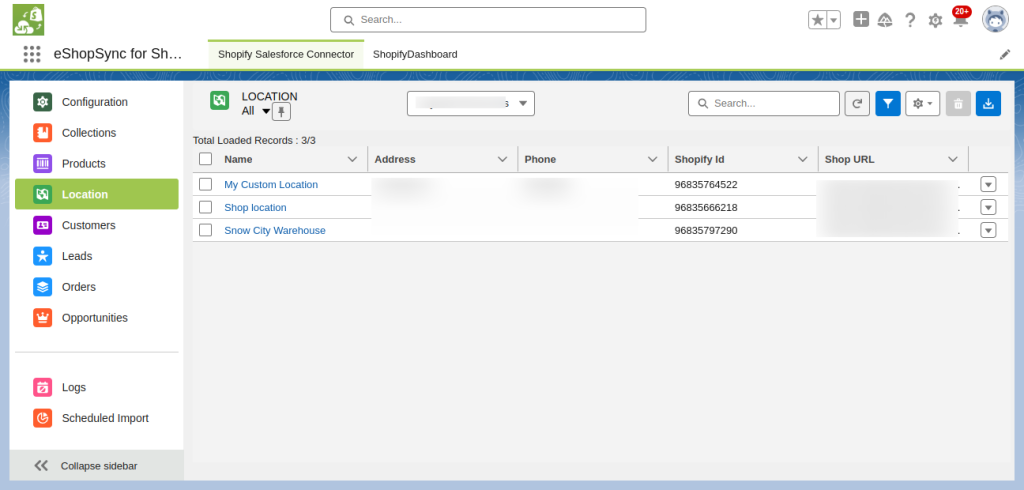Pin the current list view

(x=281, y=112)
